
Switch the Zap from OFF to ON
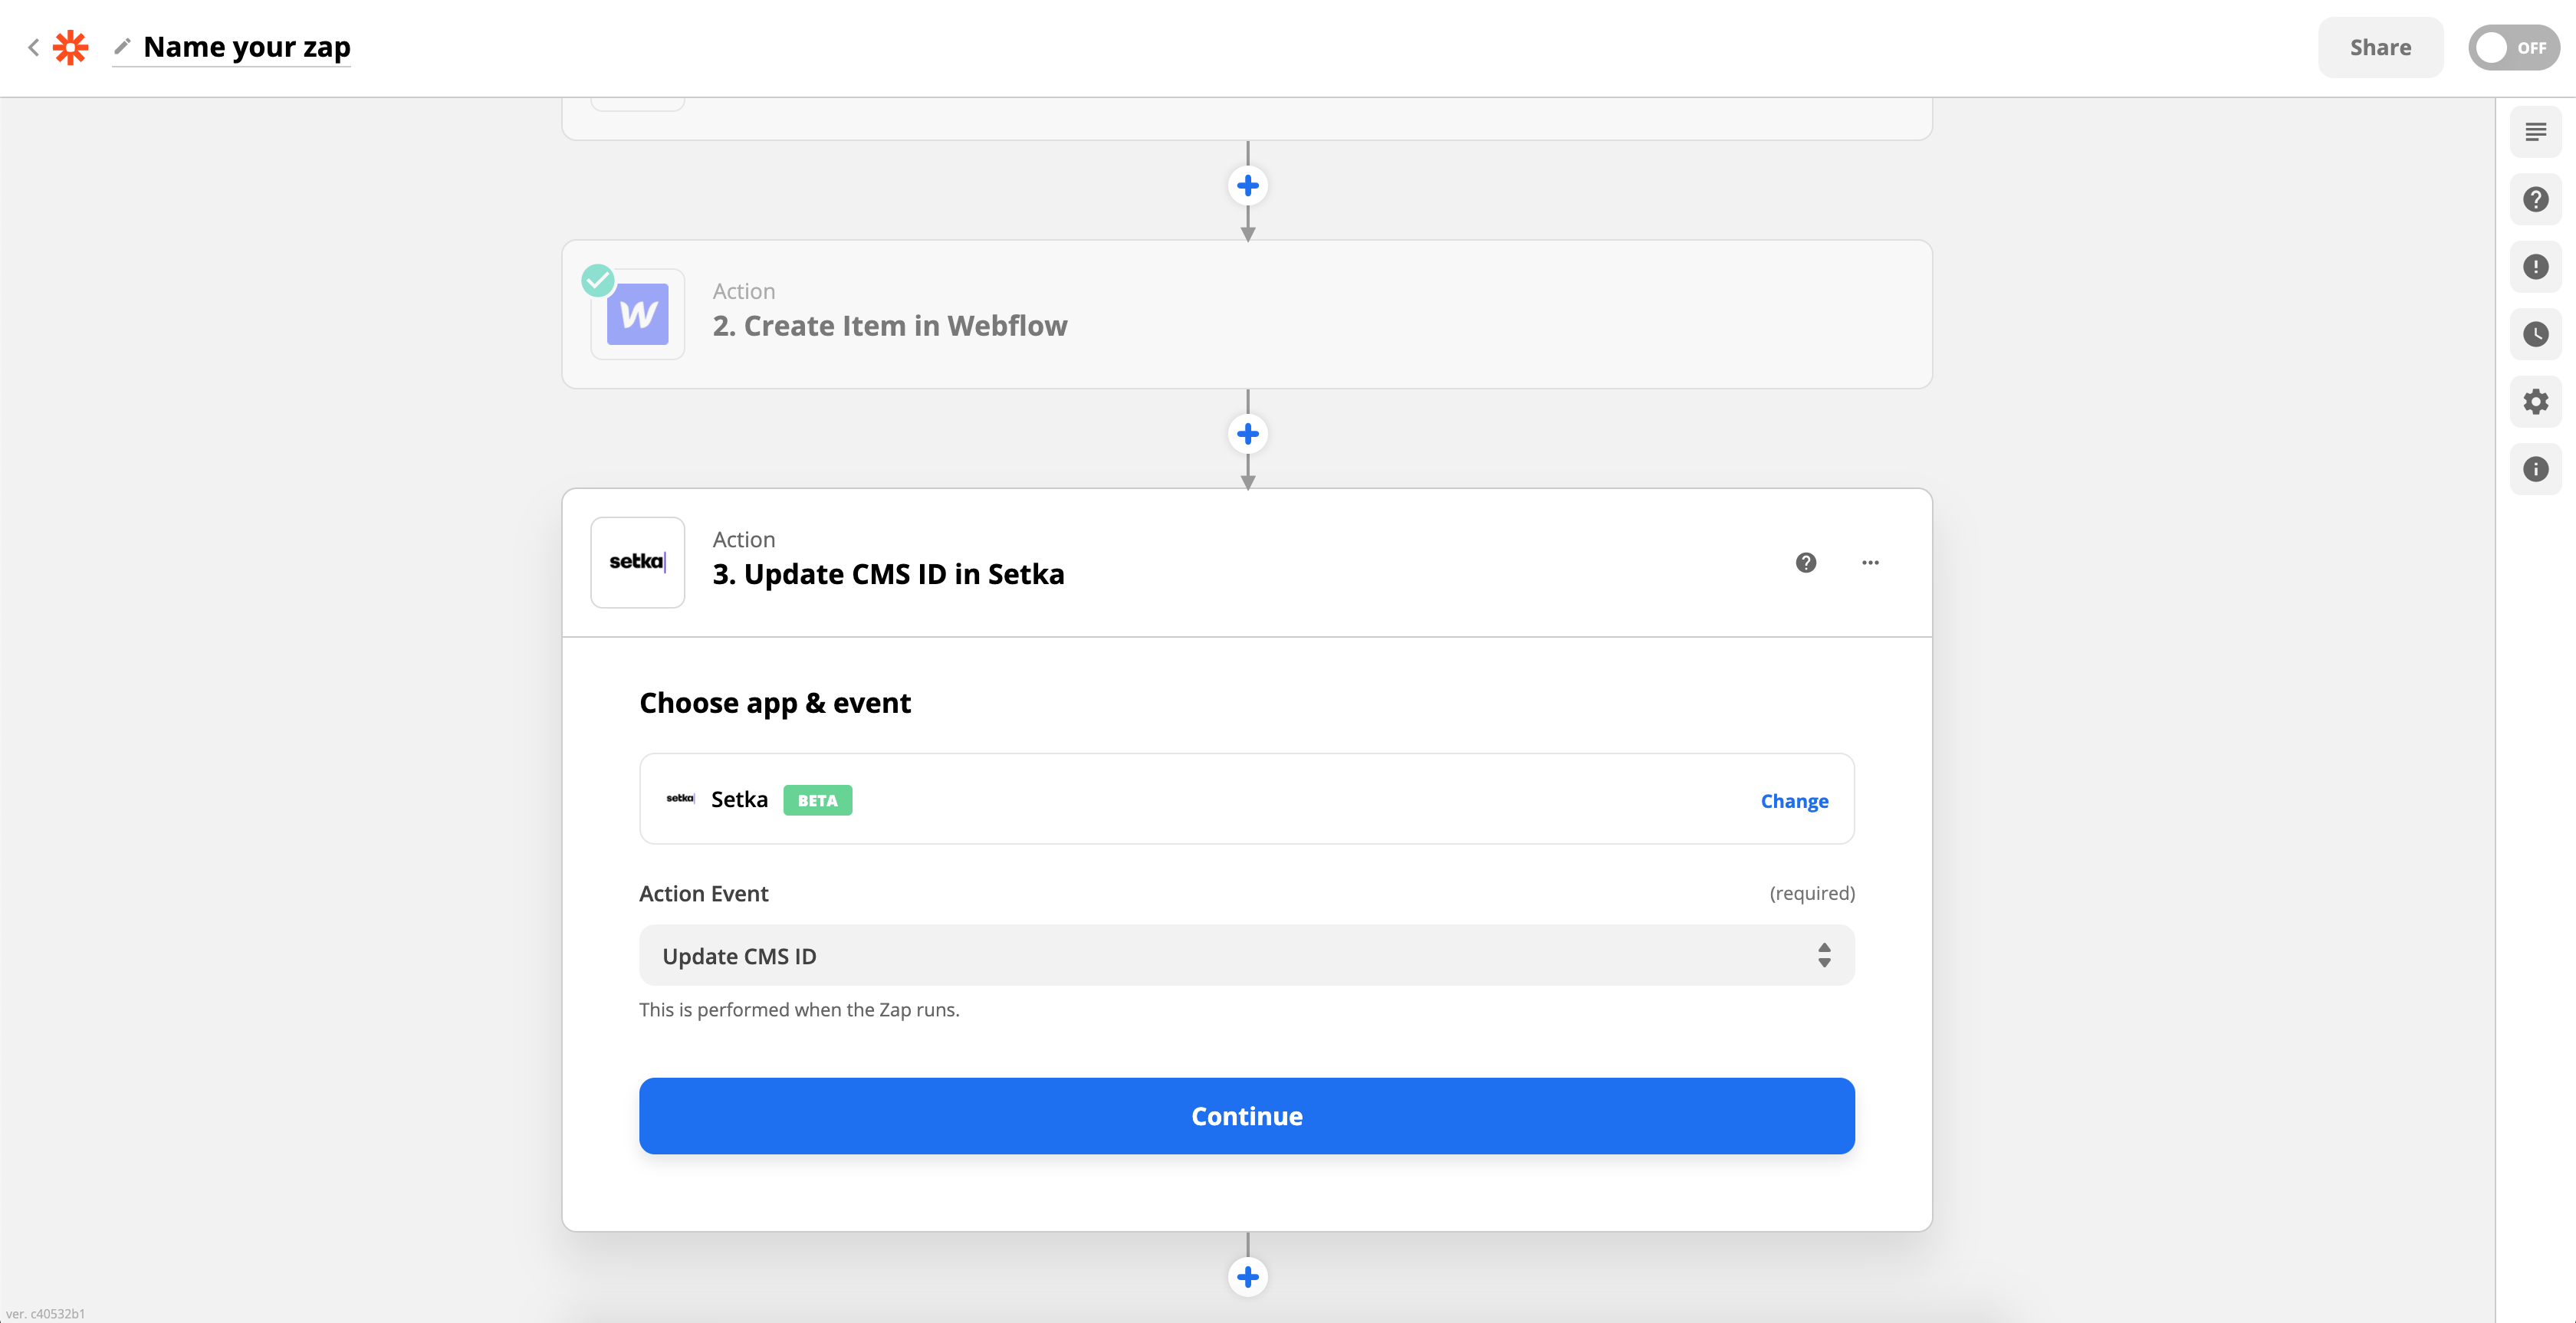[x=2513, y=47]
